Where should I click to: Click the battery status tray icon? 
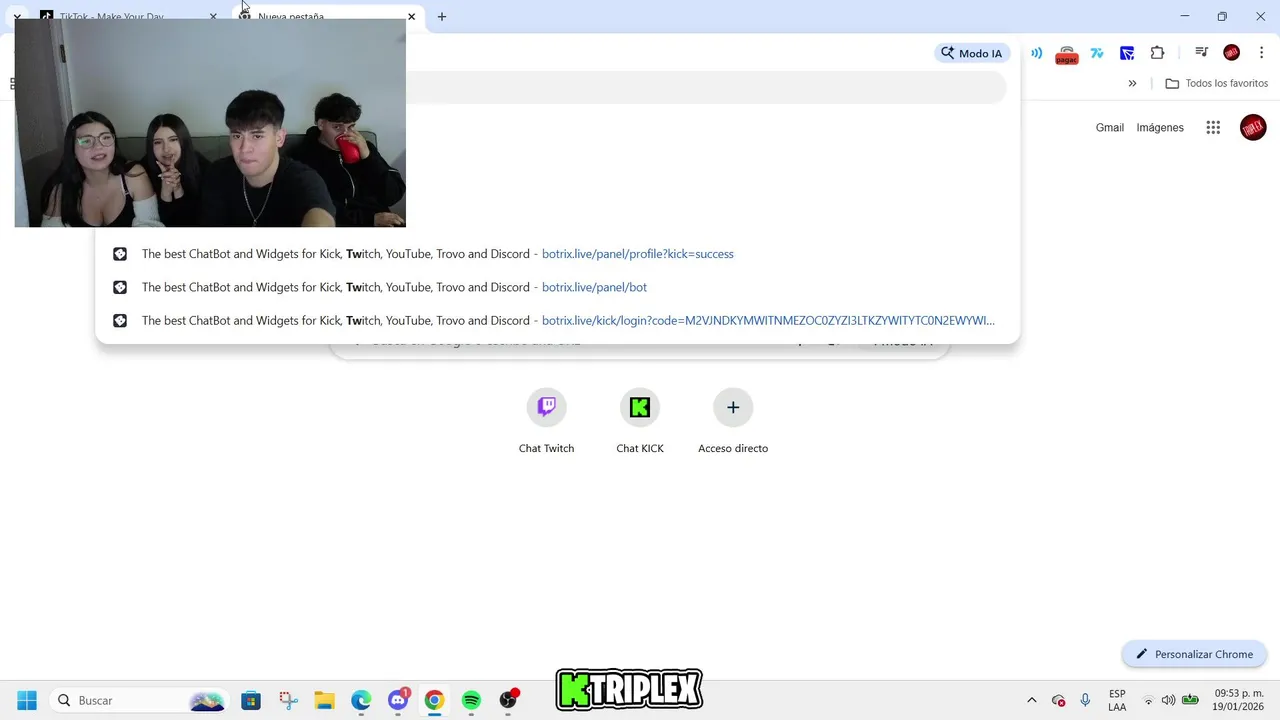tap(1190, 700)
